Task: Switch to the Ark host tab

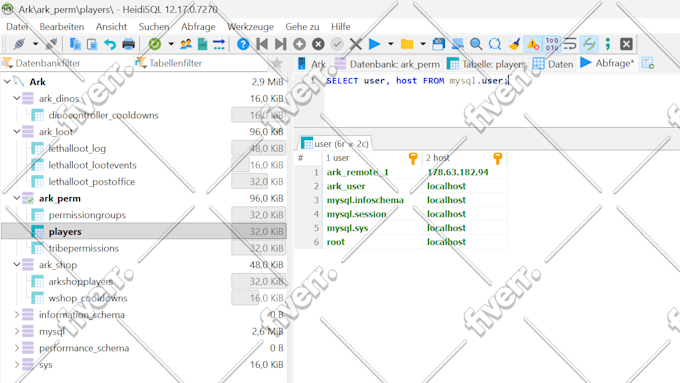Action: [x=312, y=64]
